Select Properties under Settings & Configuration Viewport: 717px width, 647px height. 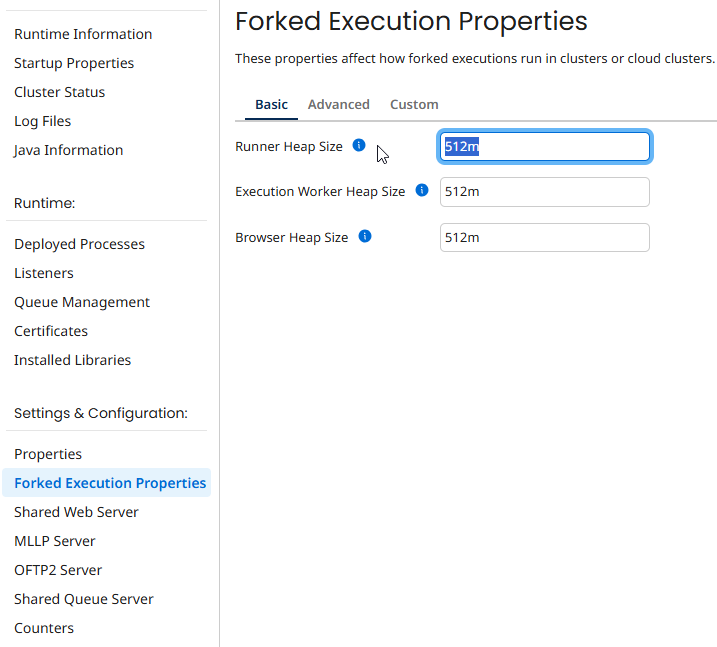[48, 454]
